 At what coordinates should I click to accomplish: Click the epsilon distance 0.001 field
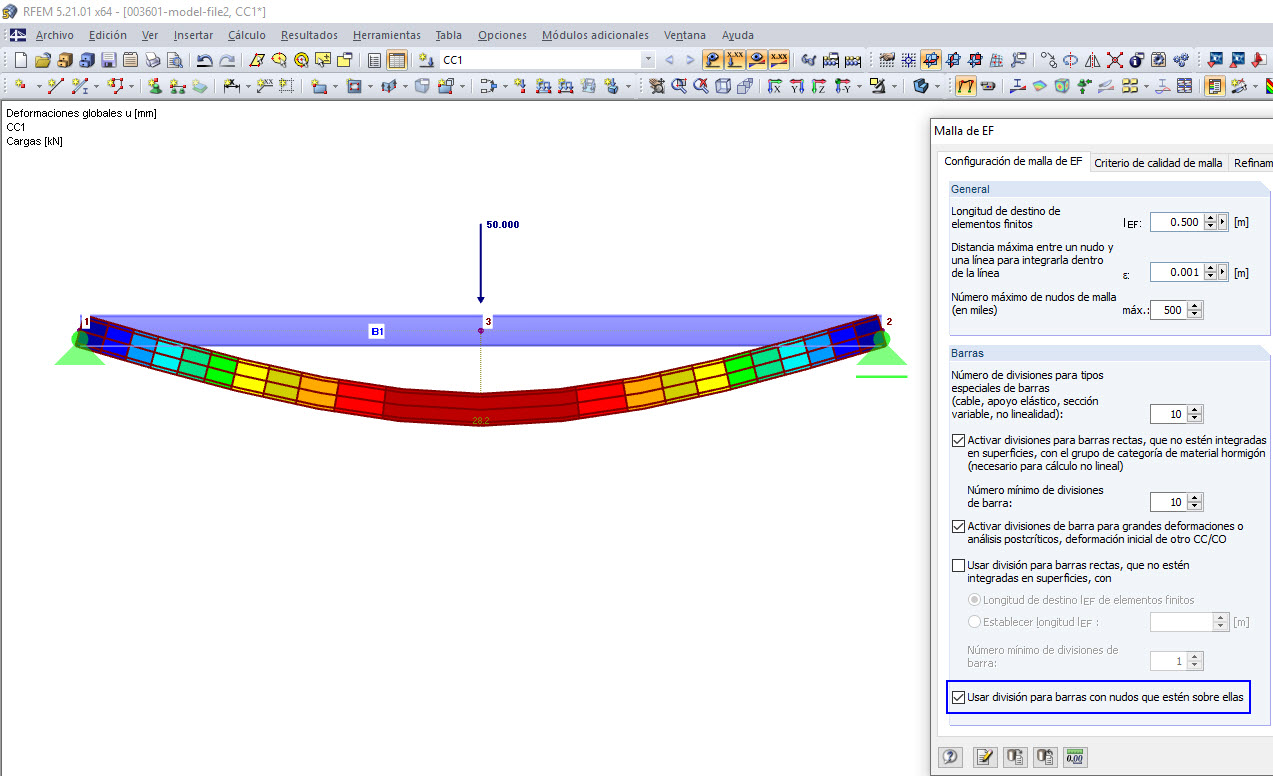1176,272
